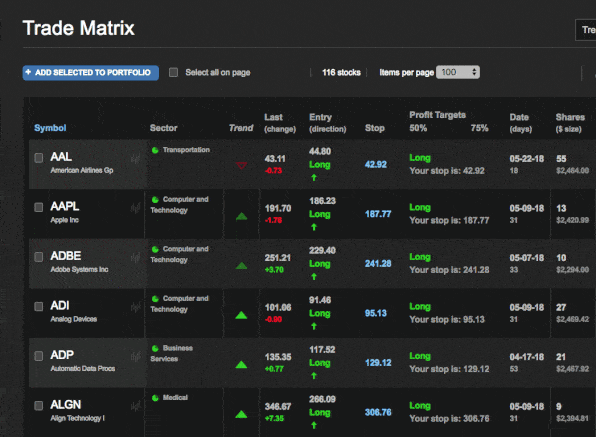The width and height of the screenshot is (596, 437).
Task: Click green sector dot for Medical
Action: [x=155, y=398]
